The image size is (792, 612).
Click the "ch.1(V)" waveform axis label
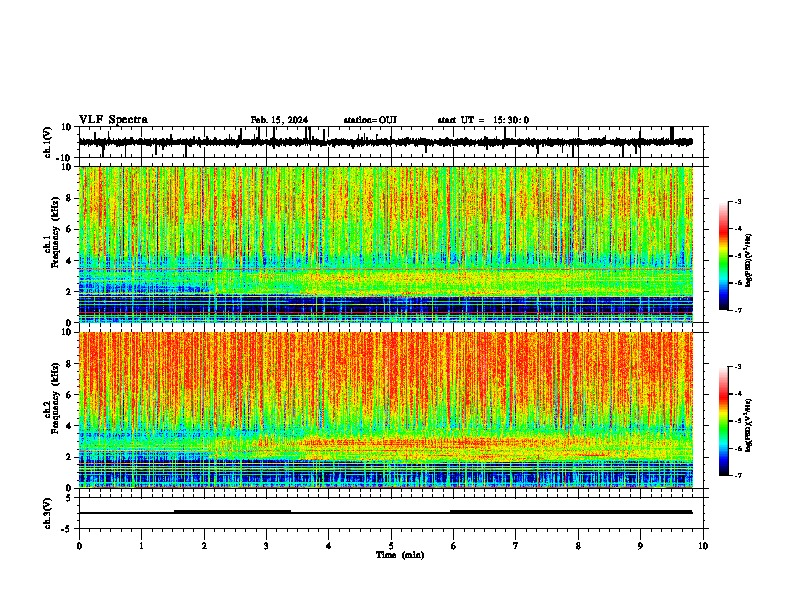click(x=48, y=142)
